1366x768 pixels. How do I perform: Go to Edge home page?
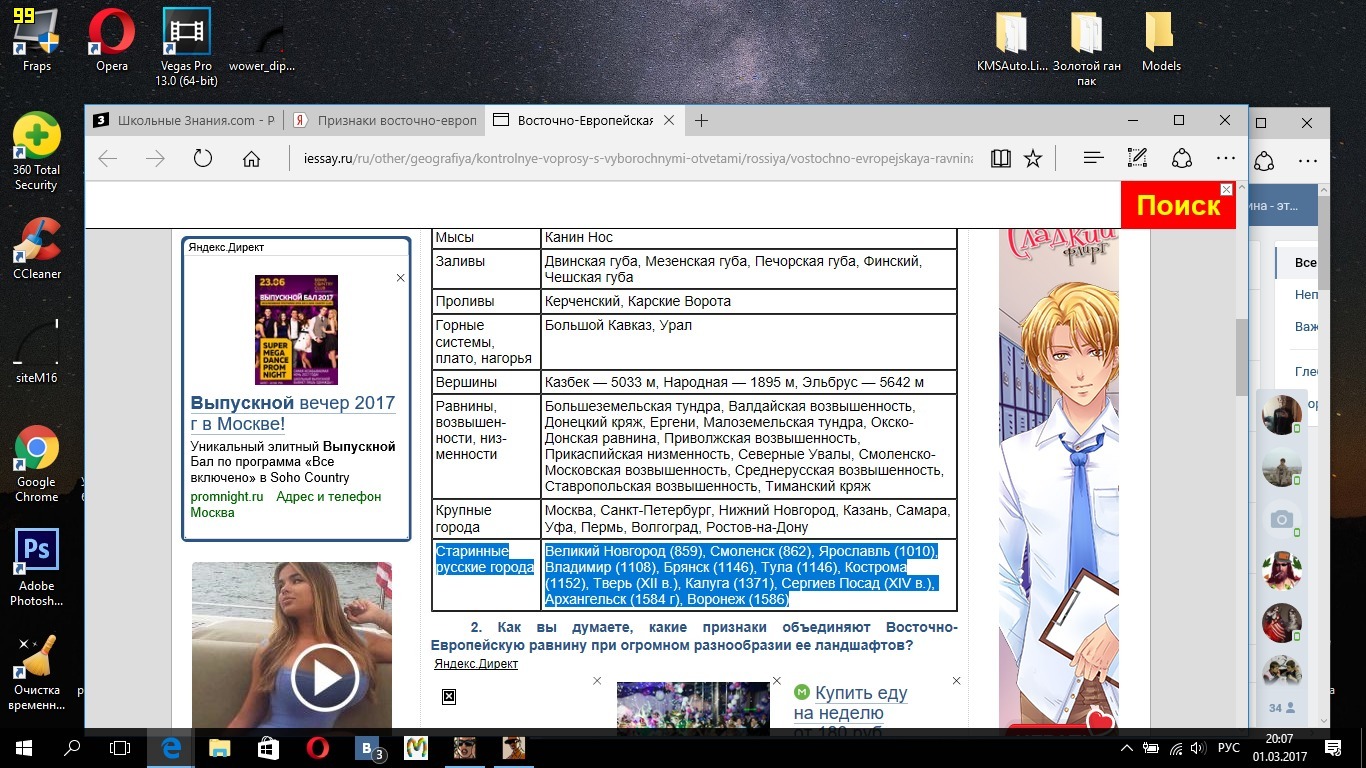(x=251, y=158)
